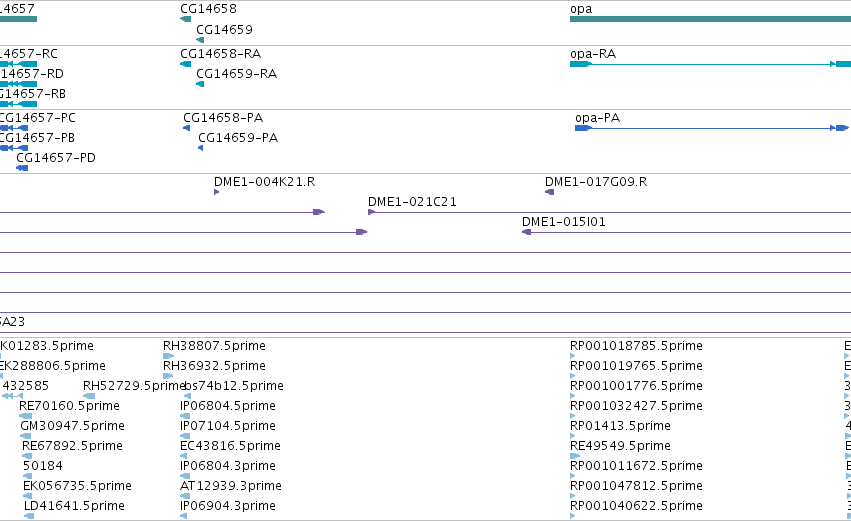The image size is (851, 521).
Task: Open EST LD41641.5prime
Action: click(74, 506)
